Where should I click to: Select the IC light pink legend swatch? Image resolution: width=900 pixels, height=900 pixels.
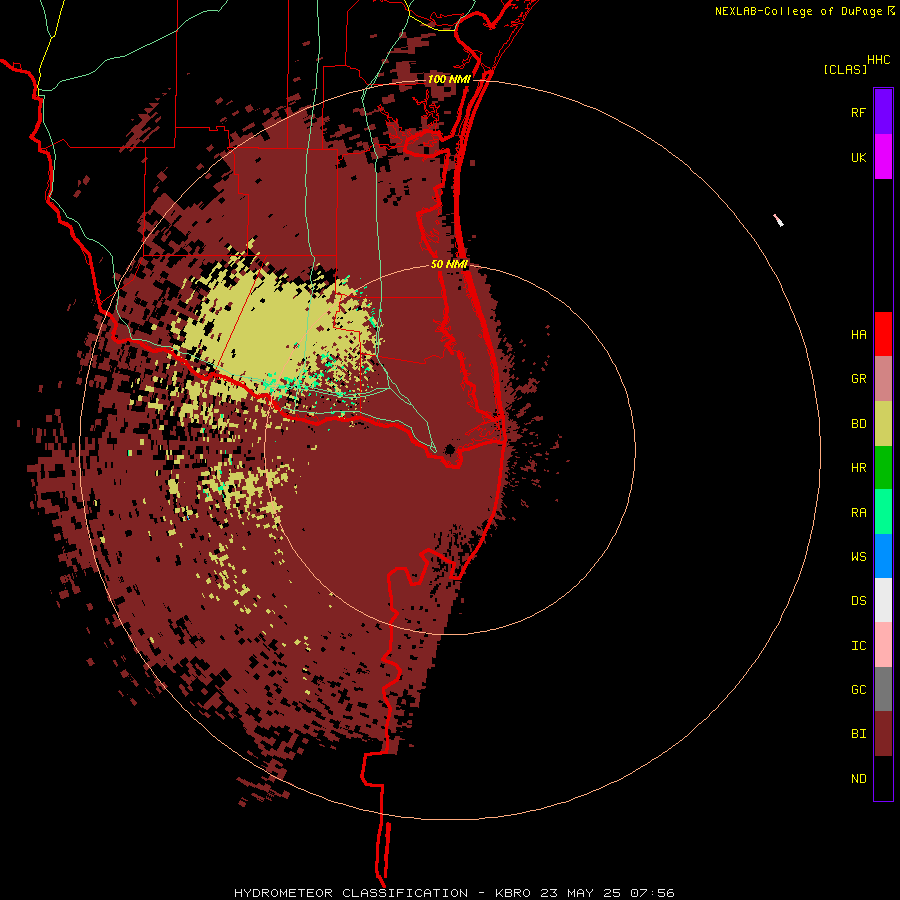pyautogui.click(x=883, y=645)
